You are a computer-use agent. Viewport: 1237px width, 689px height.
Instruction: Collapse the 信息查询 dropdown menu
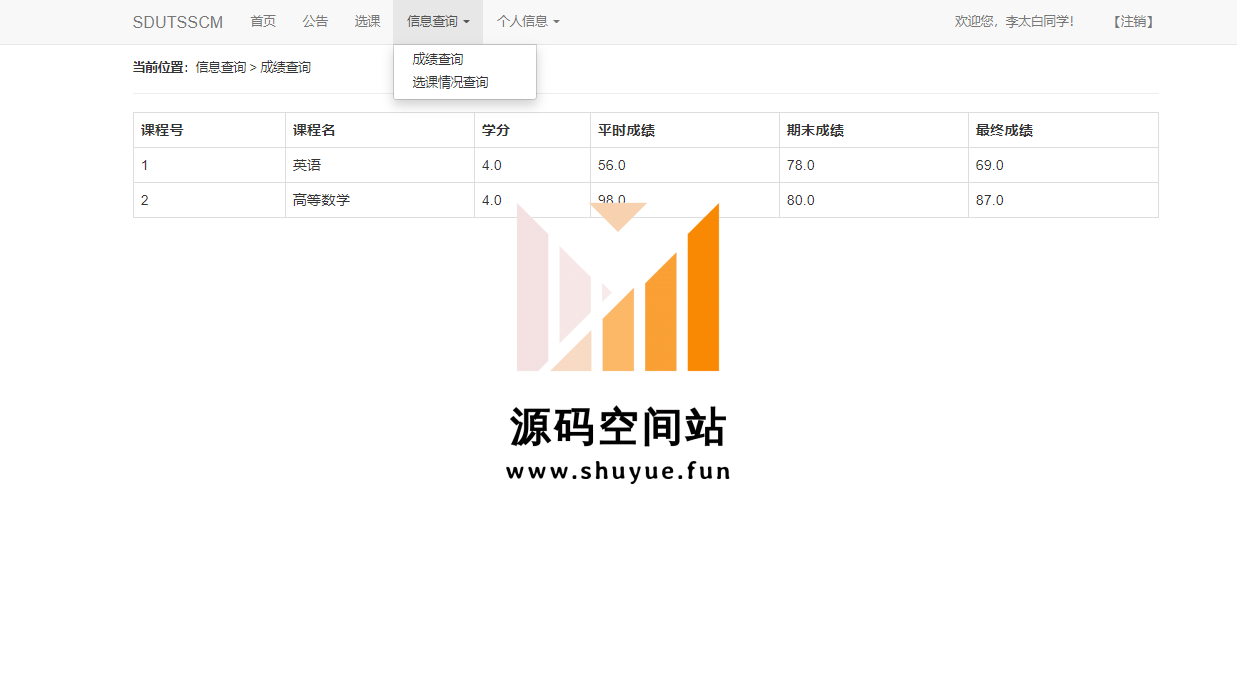point(438,21)
